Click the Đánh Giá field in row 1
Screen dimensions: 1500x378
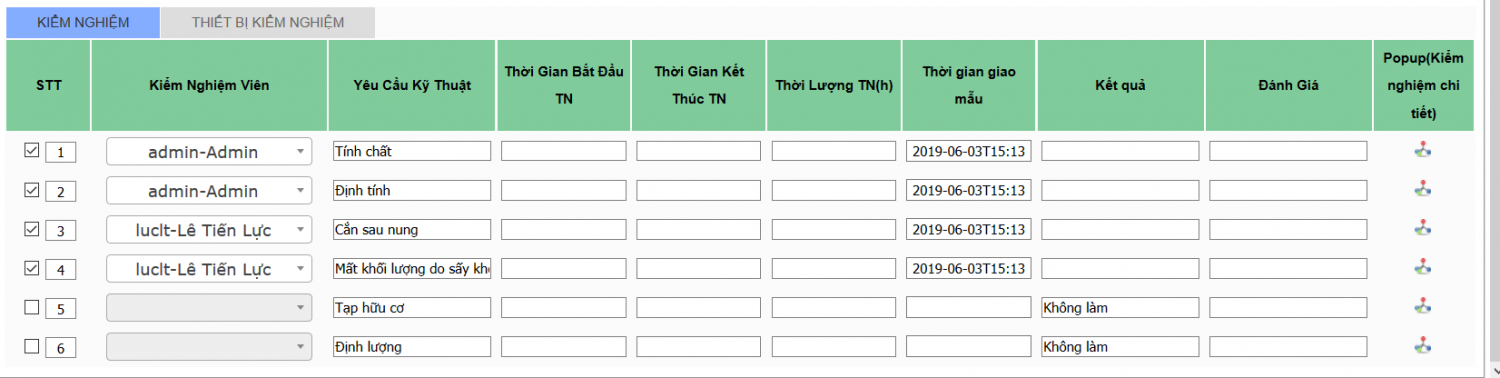[x=1288, y=151]
